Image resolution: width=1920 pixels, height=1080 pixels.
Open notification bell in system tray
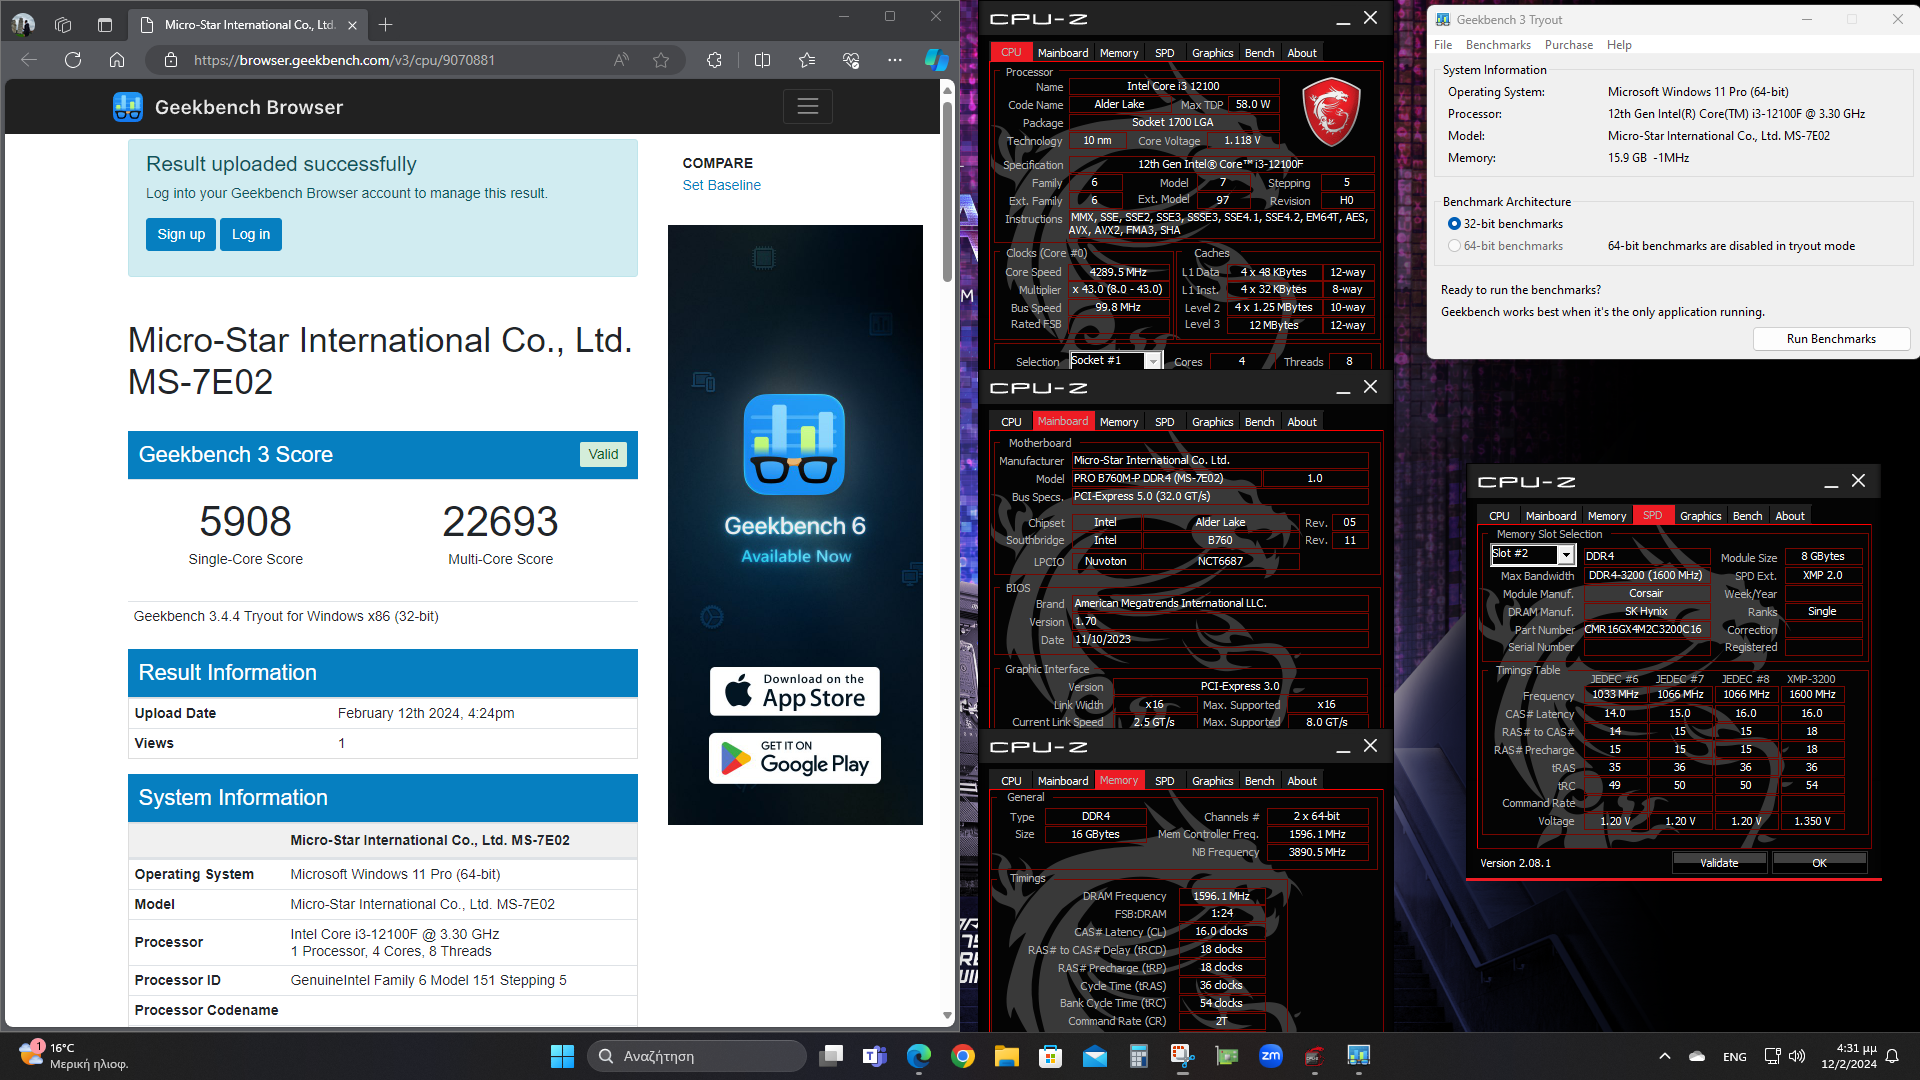point(1892,1056)
